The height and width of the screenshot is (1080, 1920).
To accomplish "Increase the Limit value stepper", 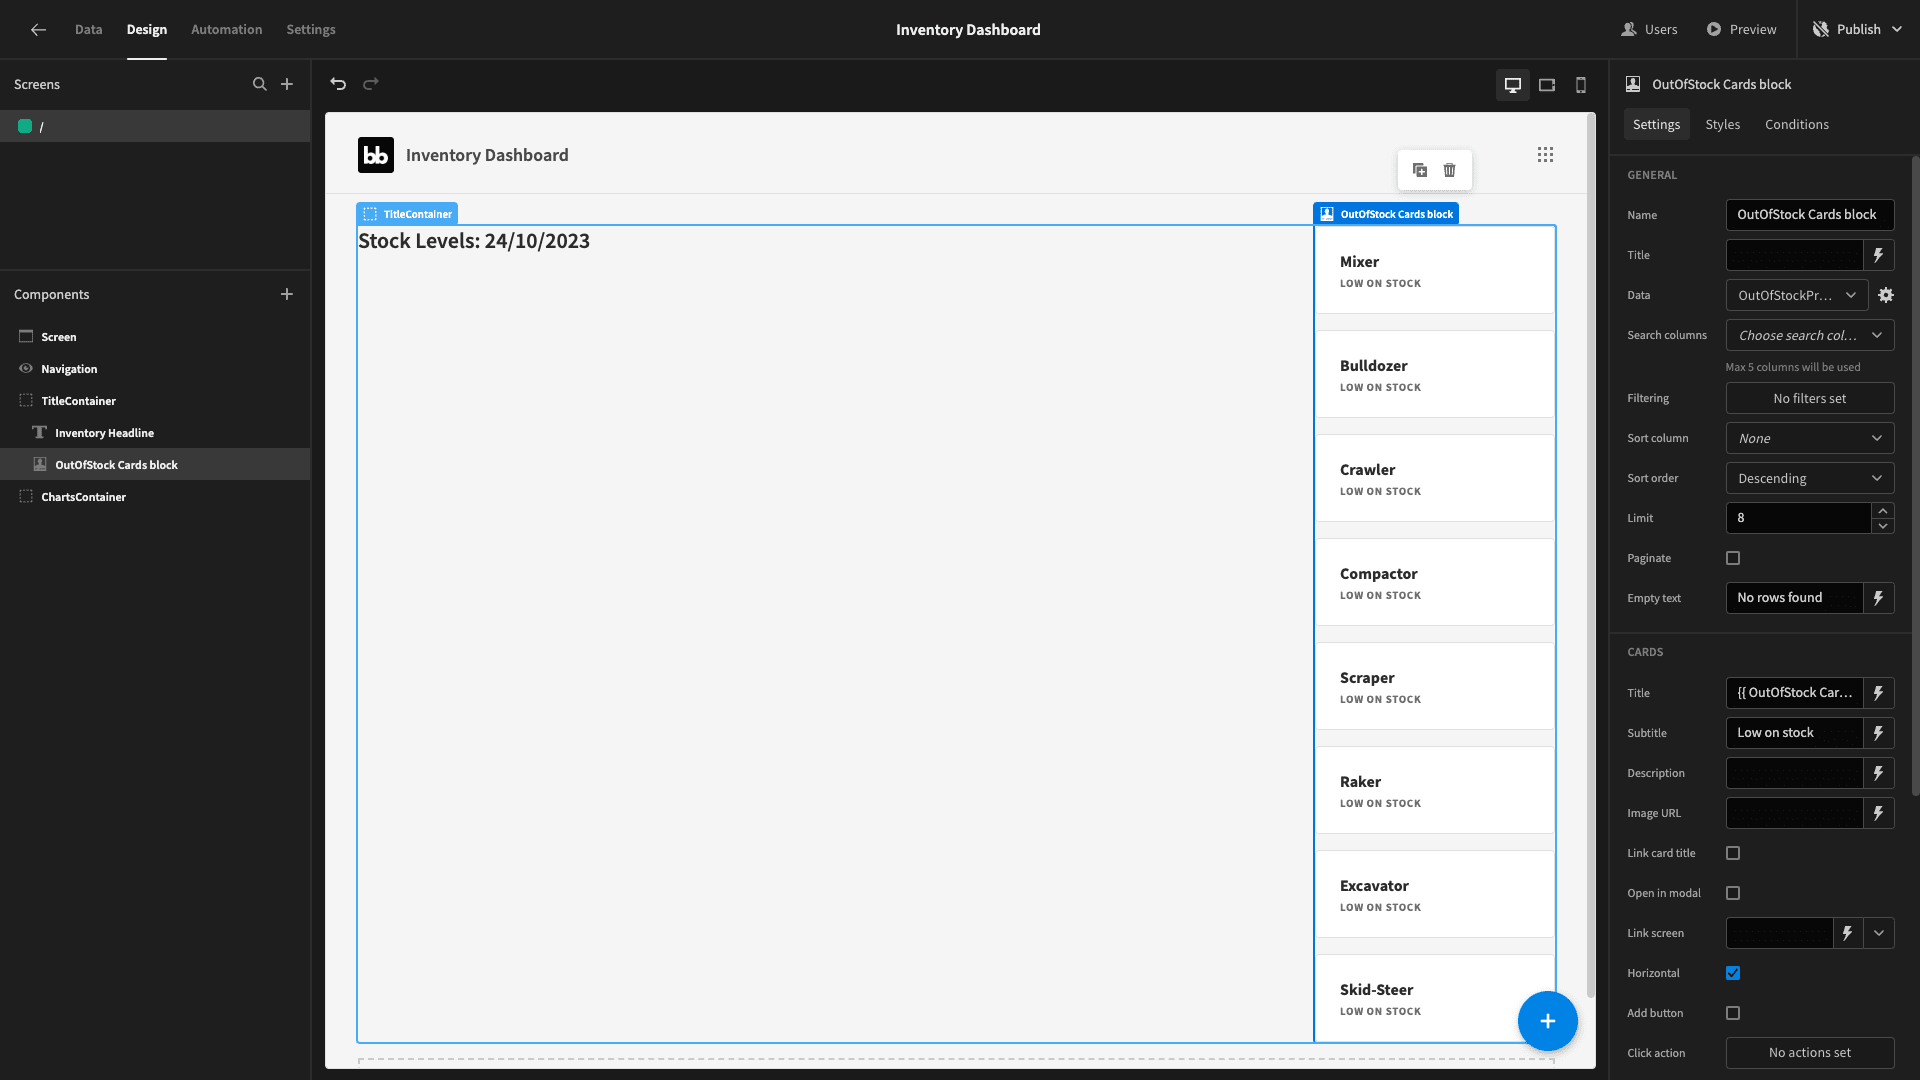I will tap(1883, 511).
